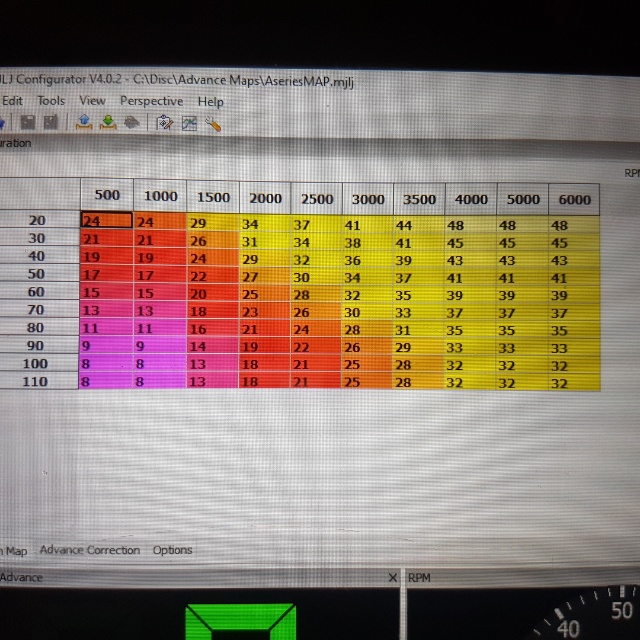Select the load row header 20

[38, 220]
